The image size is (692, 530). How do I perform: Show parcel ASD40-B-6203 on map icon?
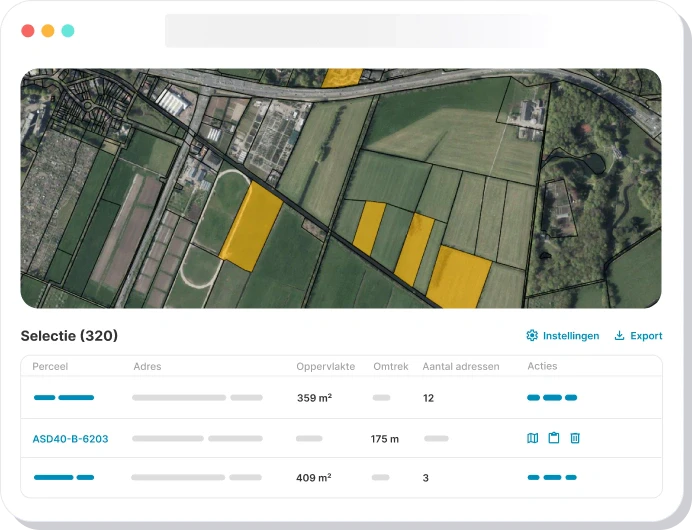click(533, 438)
